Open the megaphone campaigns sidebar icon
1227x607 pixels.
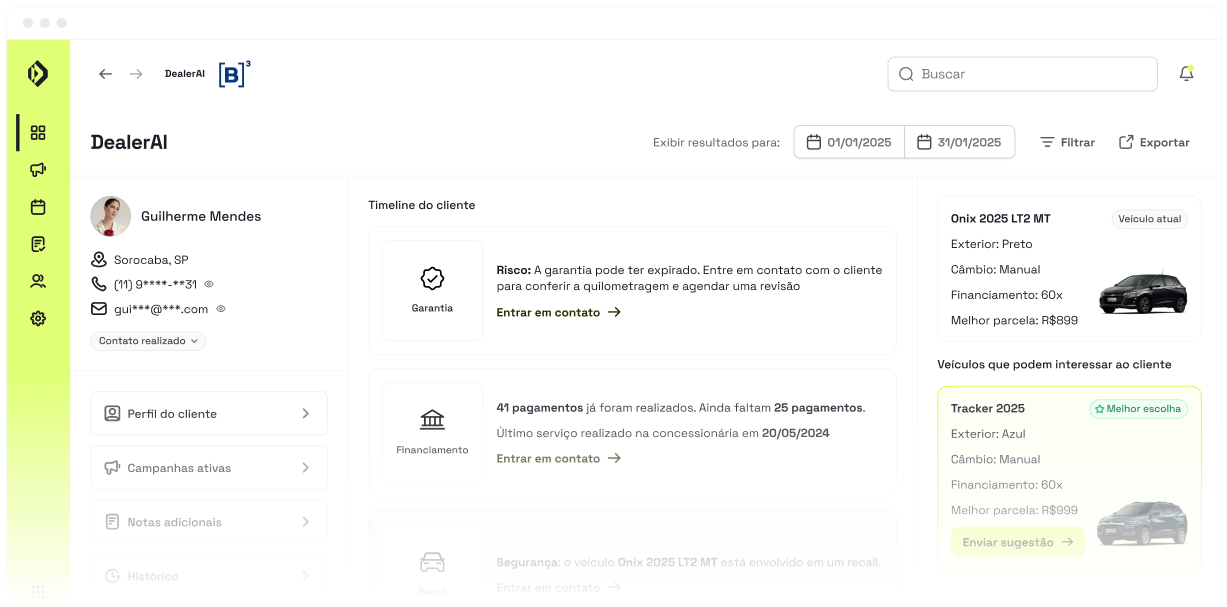38,170
